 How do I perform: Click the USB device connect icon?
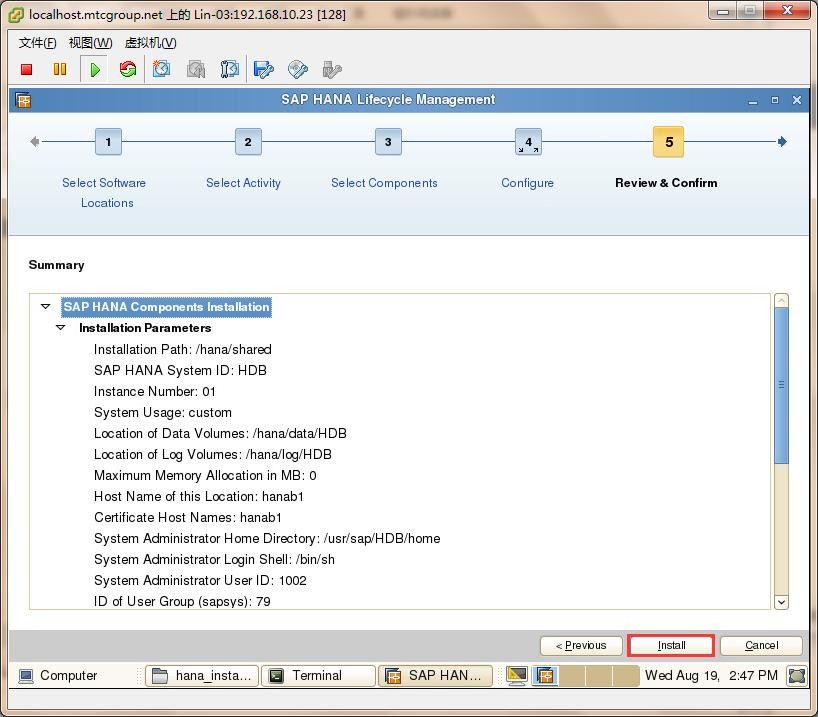click(331, 69)
